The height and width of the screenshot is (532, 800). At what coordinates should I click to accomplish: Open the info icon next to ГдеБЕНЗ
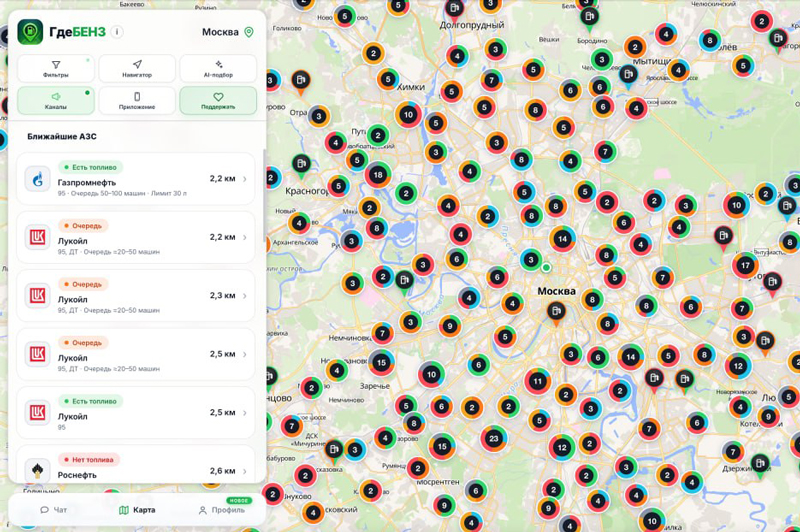[117, 32]
